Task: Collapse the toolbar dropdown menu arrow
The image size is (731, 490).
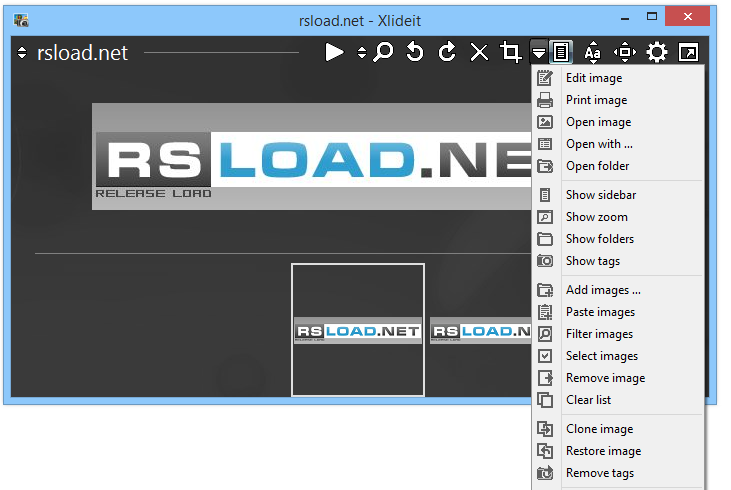Action: [538, 52]
